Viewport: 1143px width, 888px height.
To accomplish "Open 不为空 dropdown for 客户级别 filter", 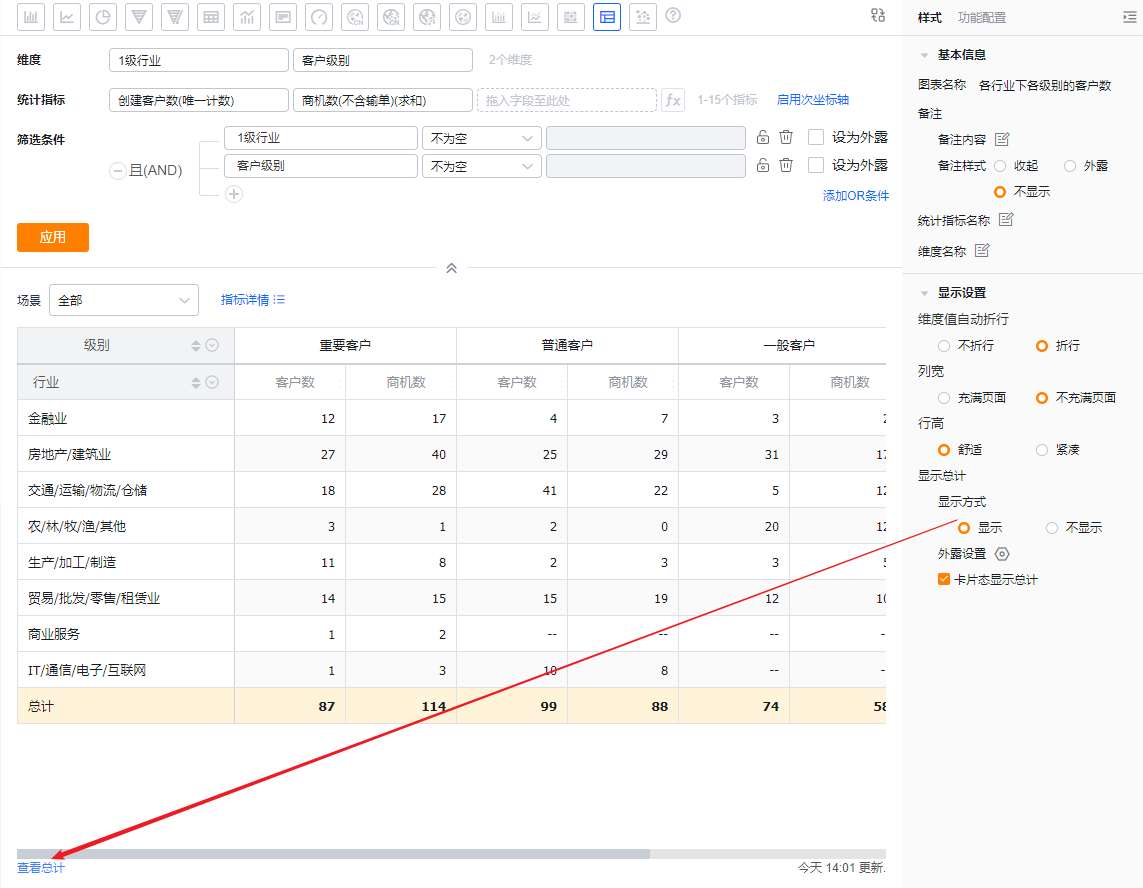I will click(x=482, y=166).
